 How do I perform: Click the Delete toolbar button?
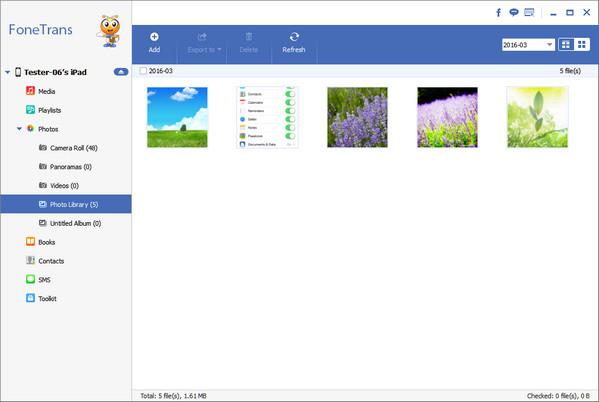pos(249,43)
